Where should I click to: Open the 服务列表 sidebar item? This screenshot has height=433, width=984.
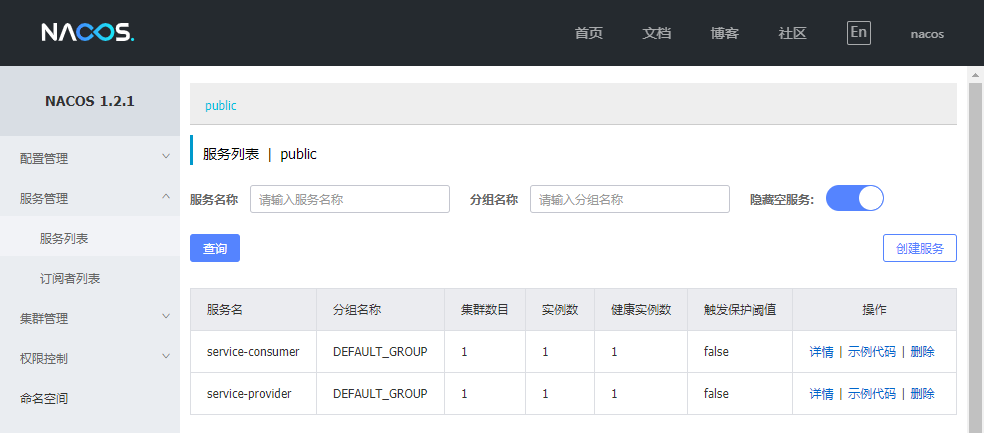tap(90, 238)
